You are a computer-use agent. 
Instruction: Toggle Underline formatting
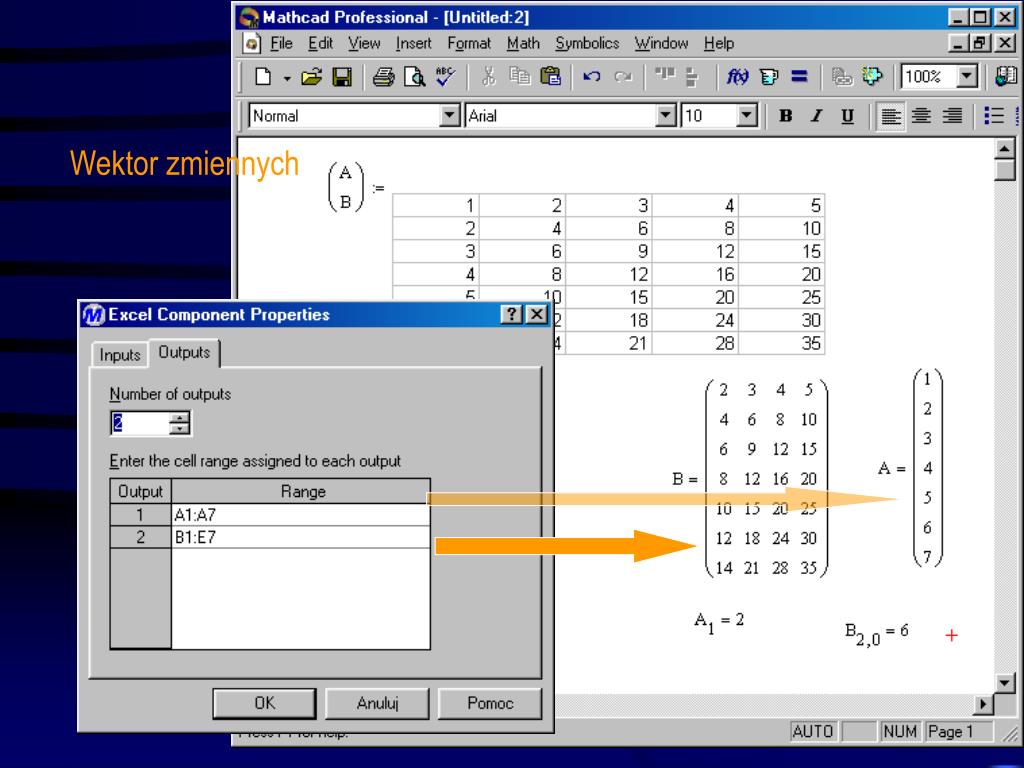point(848,116)
